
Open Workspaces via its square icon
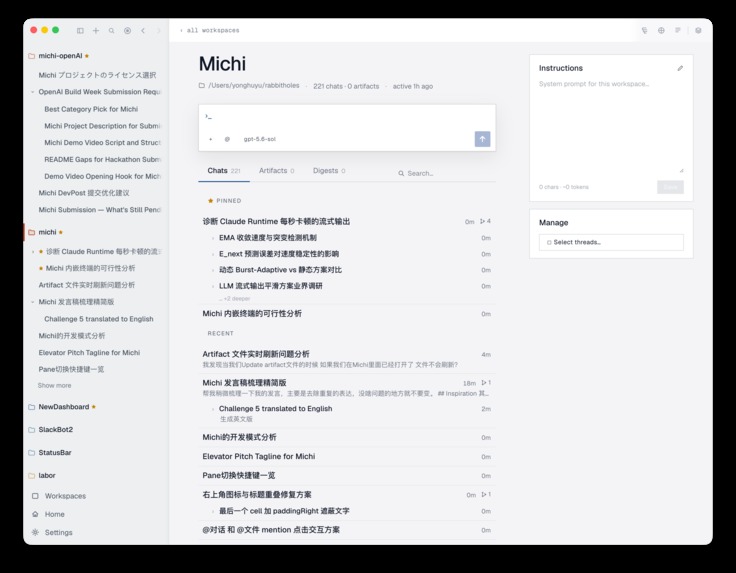pyautogui.click(x=35, y=496)
